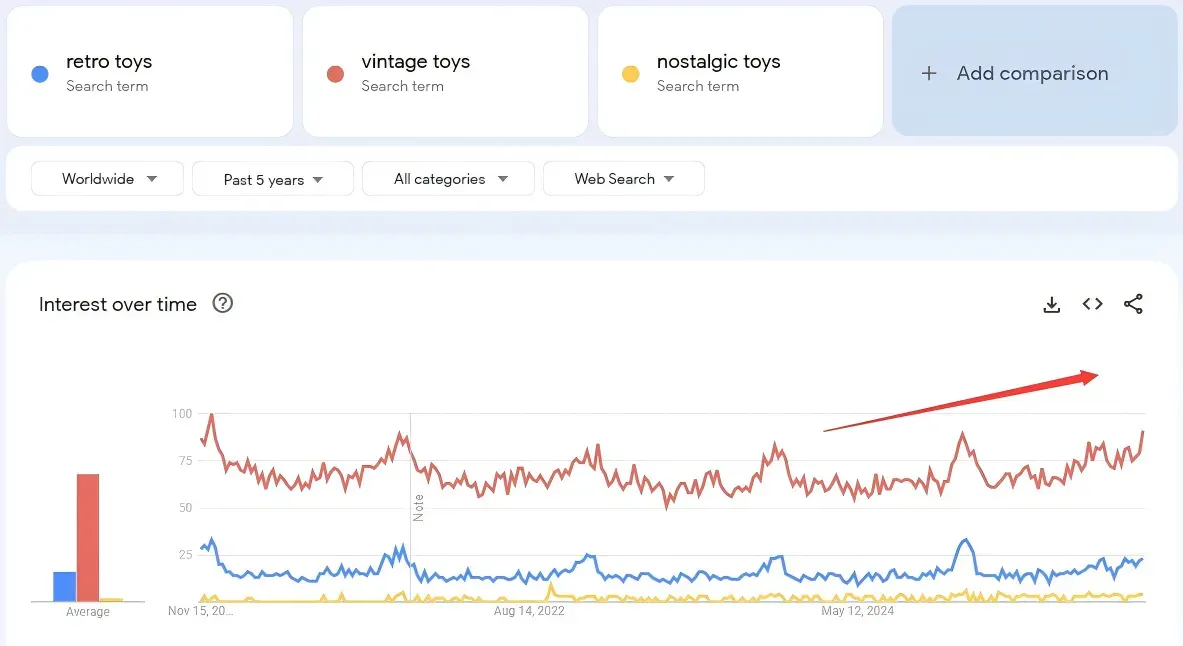
Task: Change the Web Search type dropdown
Action: coord(624,179)
